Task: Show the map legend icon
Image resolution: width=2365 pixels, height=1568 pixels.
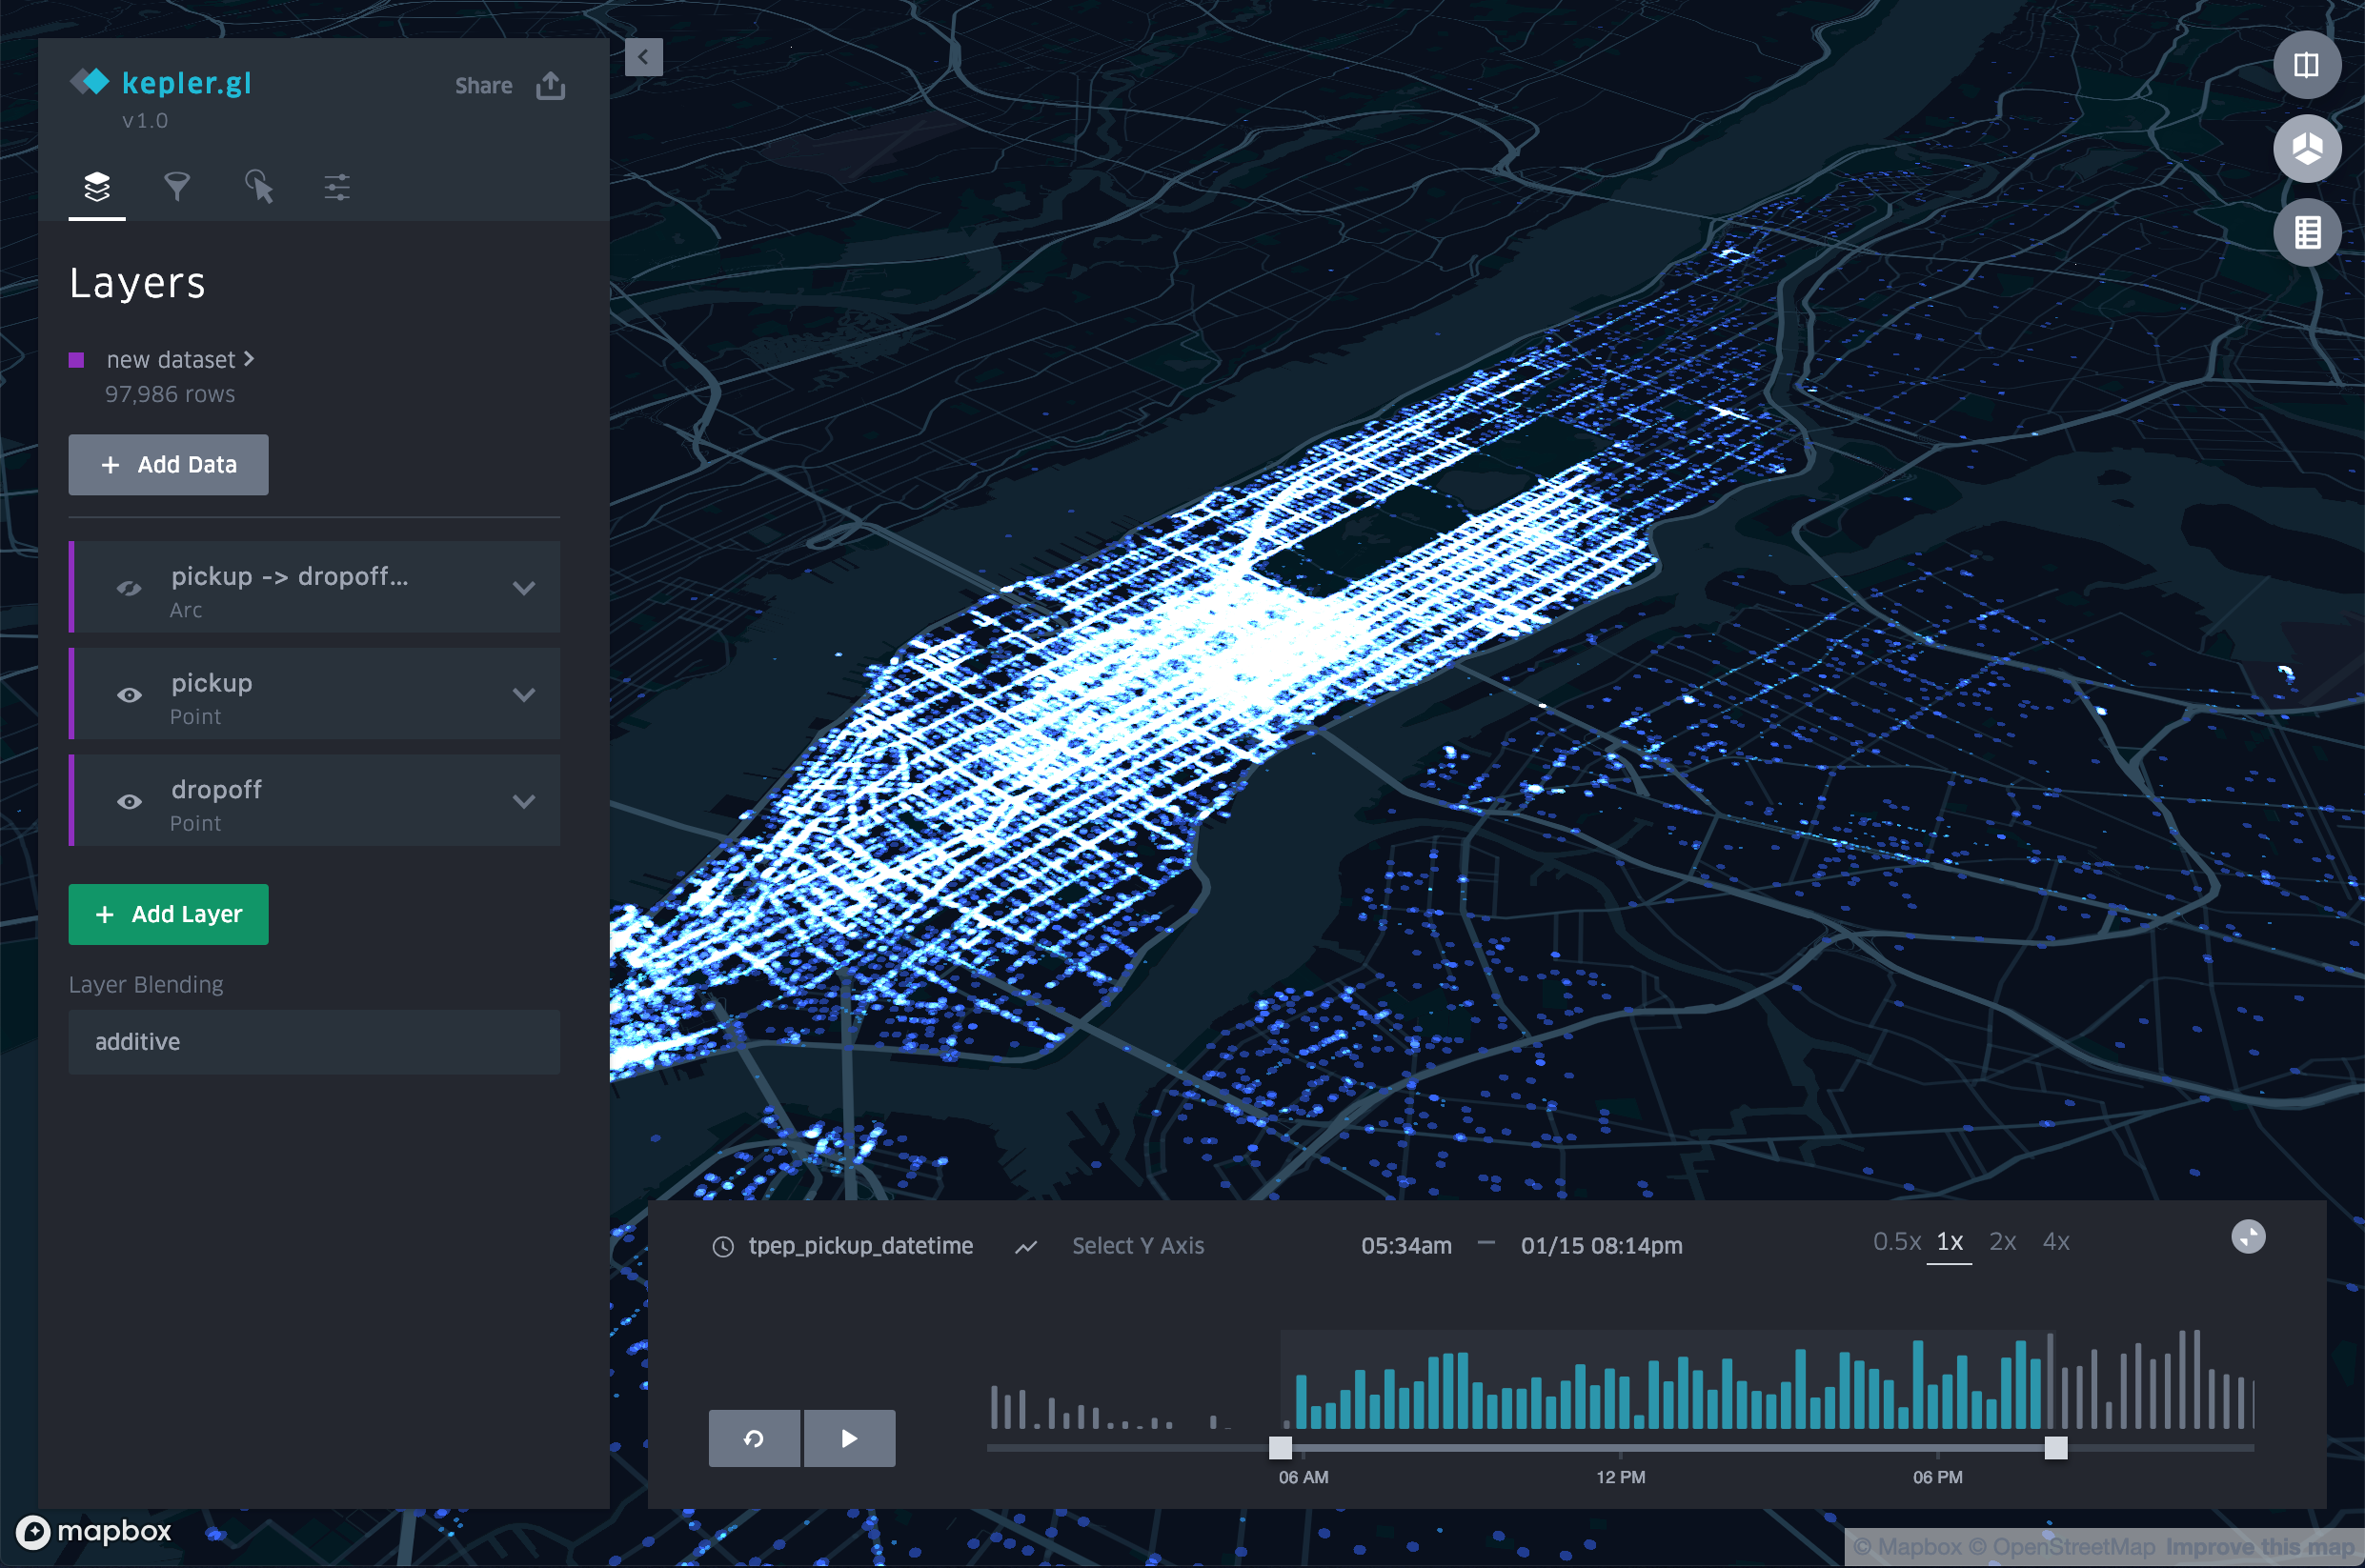Action: tap(2307, 232)
